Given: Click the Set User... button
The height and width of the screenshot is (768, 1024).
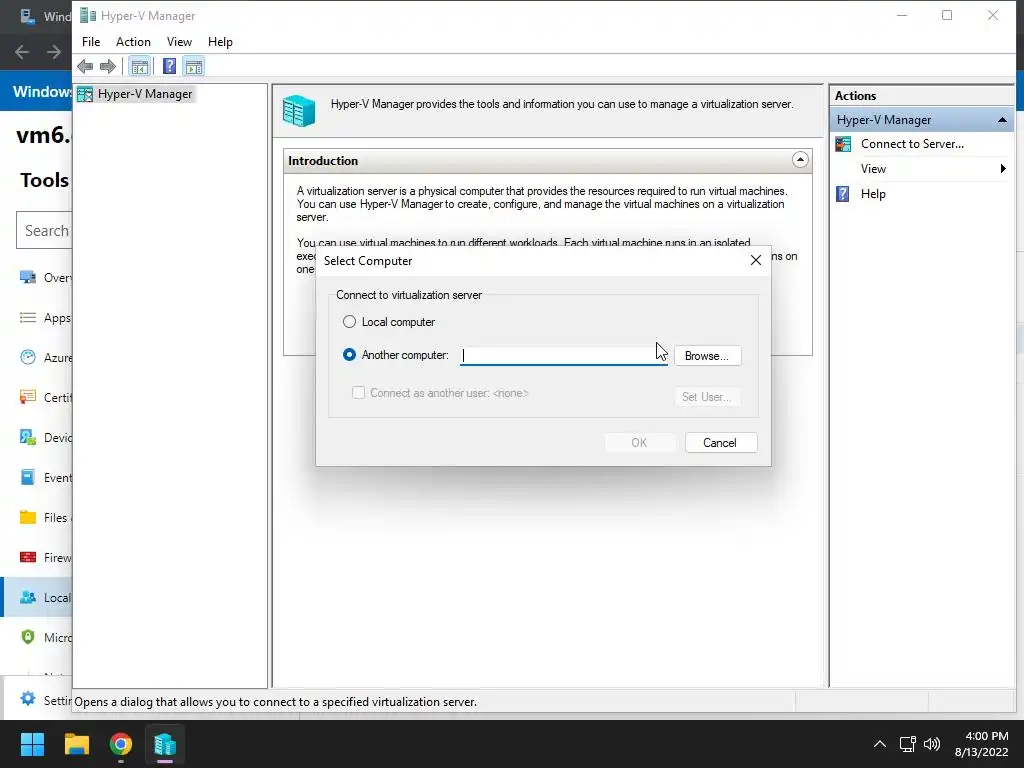Looking at the screenshot, I should 707,396.
